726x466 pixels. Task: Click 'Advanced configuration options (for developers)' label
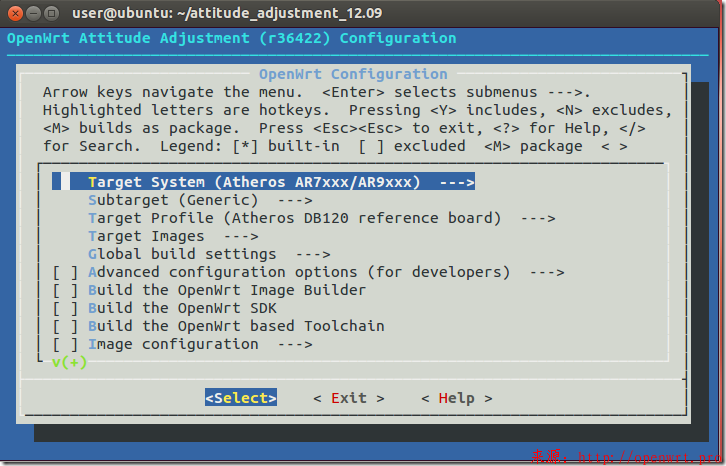point(299,272)
